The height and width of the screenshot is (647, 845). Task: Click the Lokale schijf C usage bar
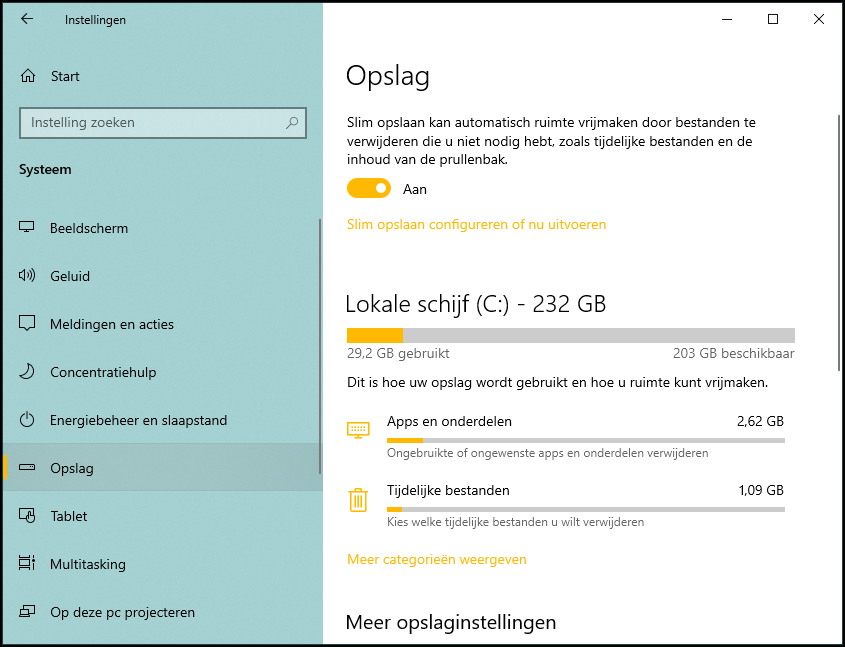coord(571,335)
